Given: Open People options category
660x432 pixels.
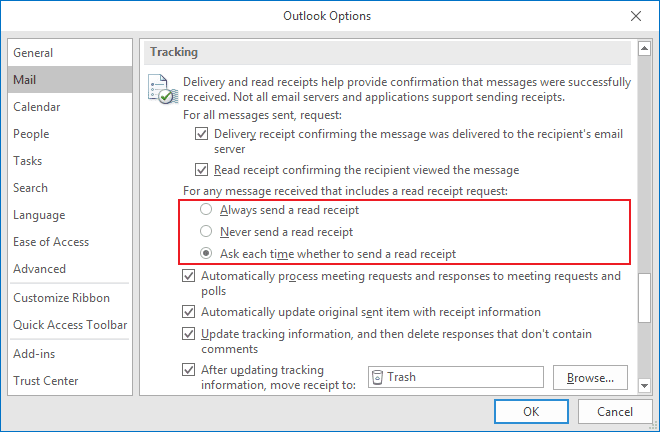Looking at the screenshot, I should [70, 133].
